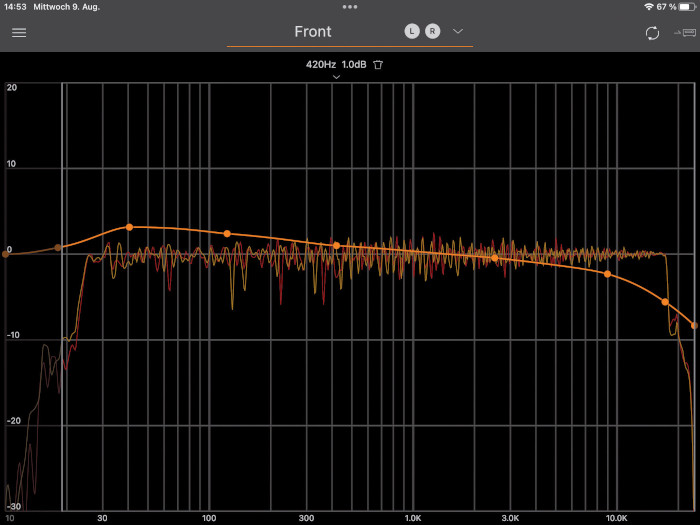Select the curve control point near 9kHz

click(x=607, y=274)
